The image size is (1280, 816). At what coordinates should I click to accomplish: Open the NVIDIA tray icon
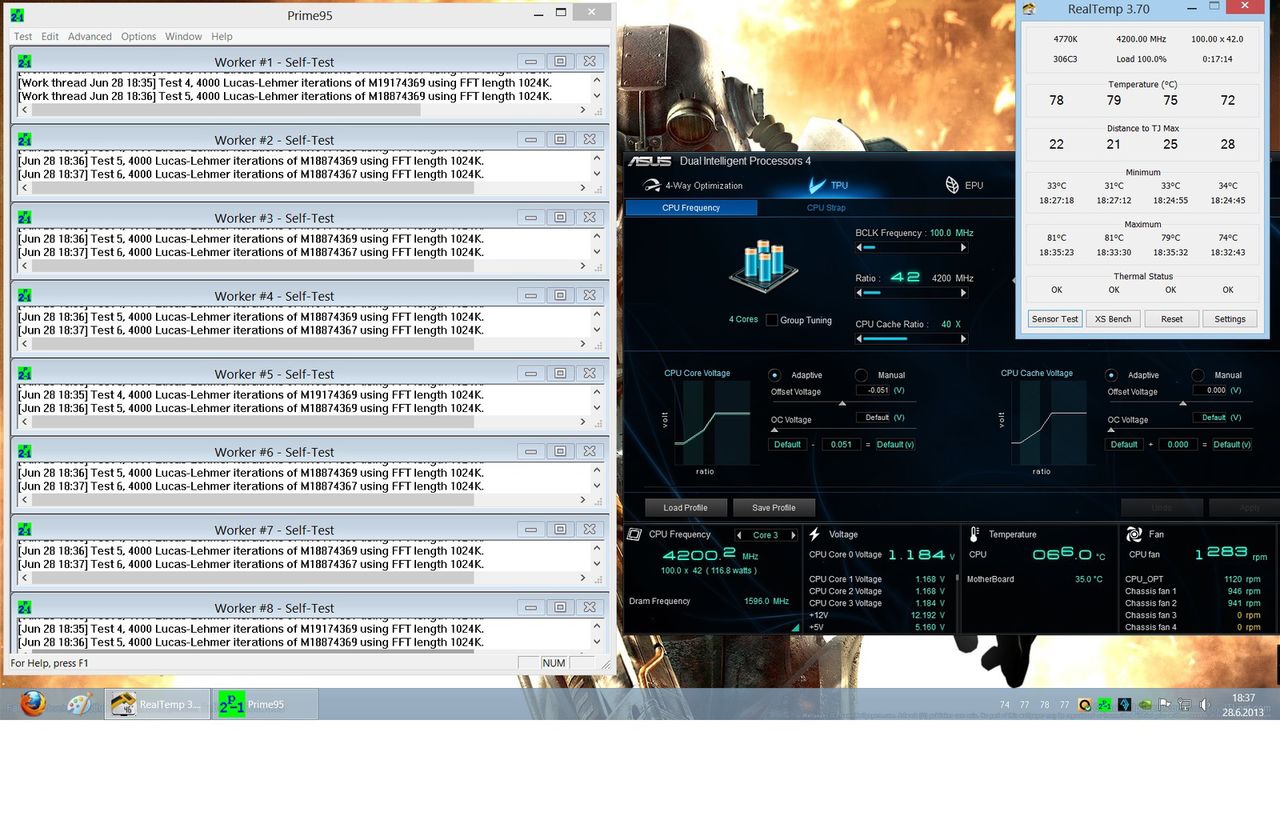[x=1145, y=705]
